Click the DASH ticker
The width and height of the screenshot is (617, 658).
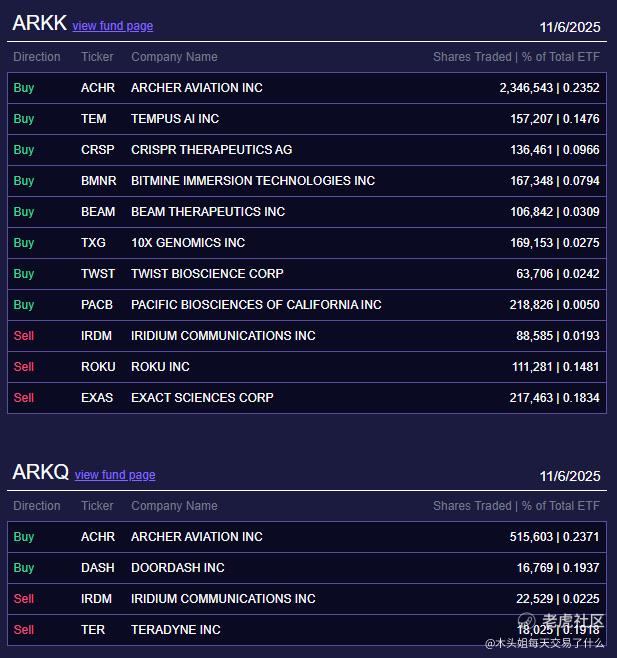tap(98, 568)
